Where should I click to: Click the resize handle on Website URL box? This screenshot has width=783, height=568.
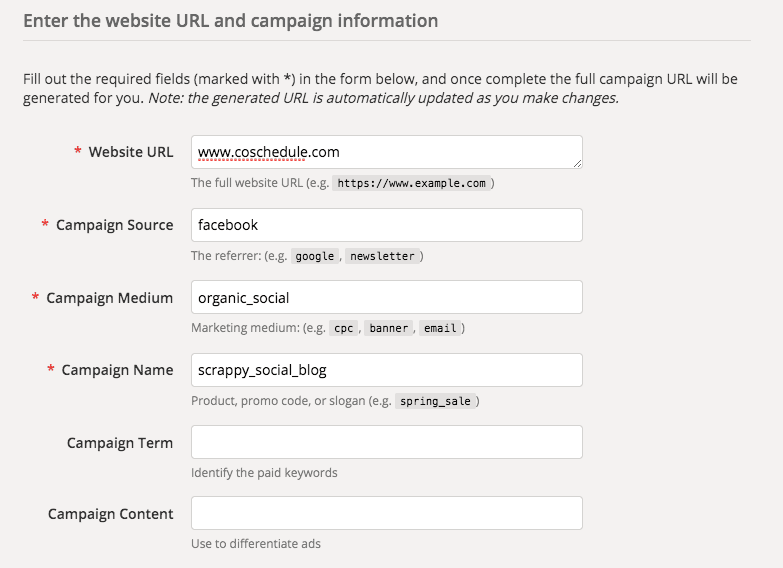click(577, 163)
